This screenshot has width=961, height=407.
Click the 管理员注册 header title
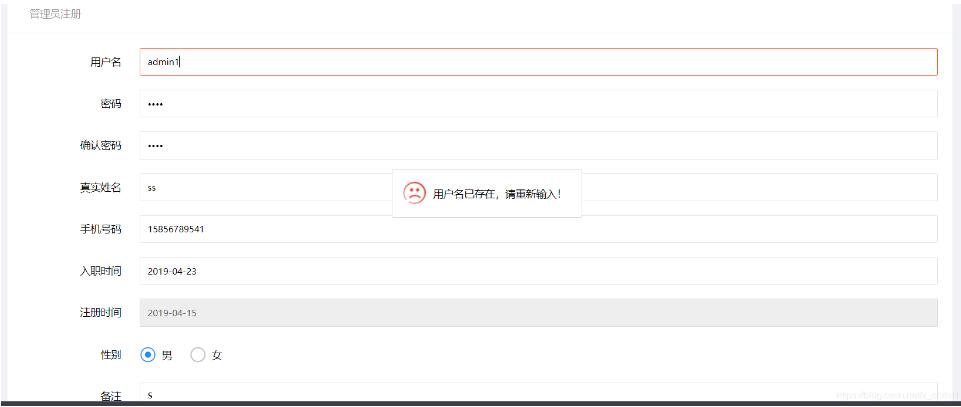click(55, 13)
